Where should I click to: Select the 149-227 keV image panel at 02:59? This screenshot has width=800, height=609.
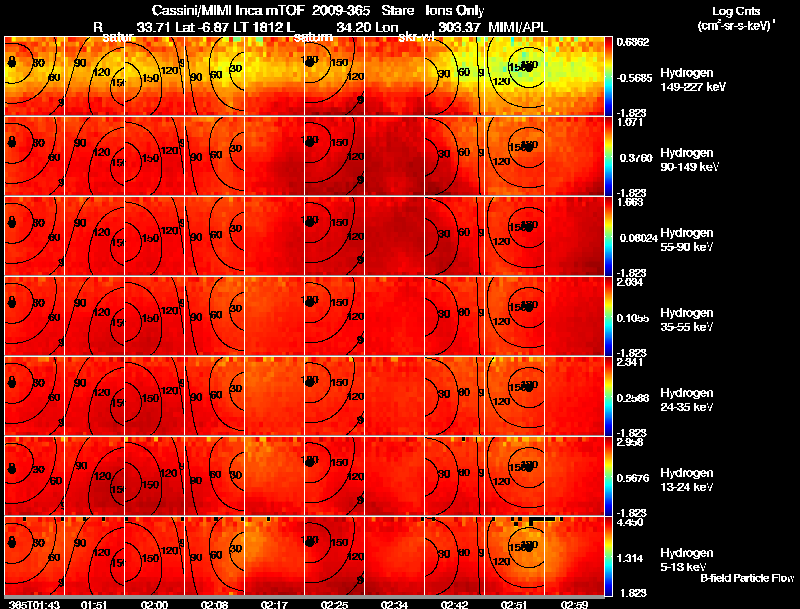[574, 76]
